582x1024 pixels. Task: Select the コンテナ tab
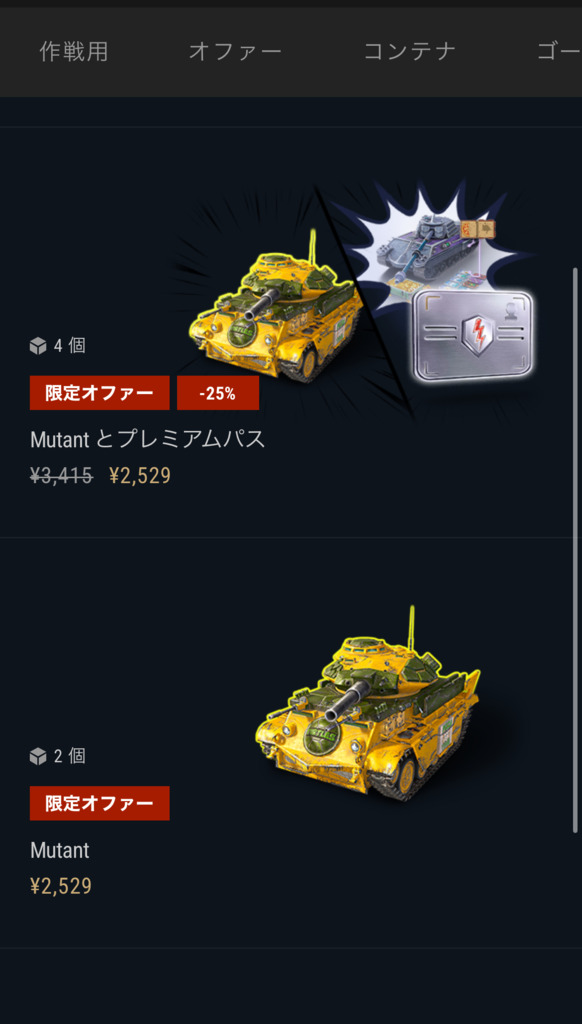tap(410, 52)
